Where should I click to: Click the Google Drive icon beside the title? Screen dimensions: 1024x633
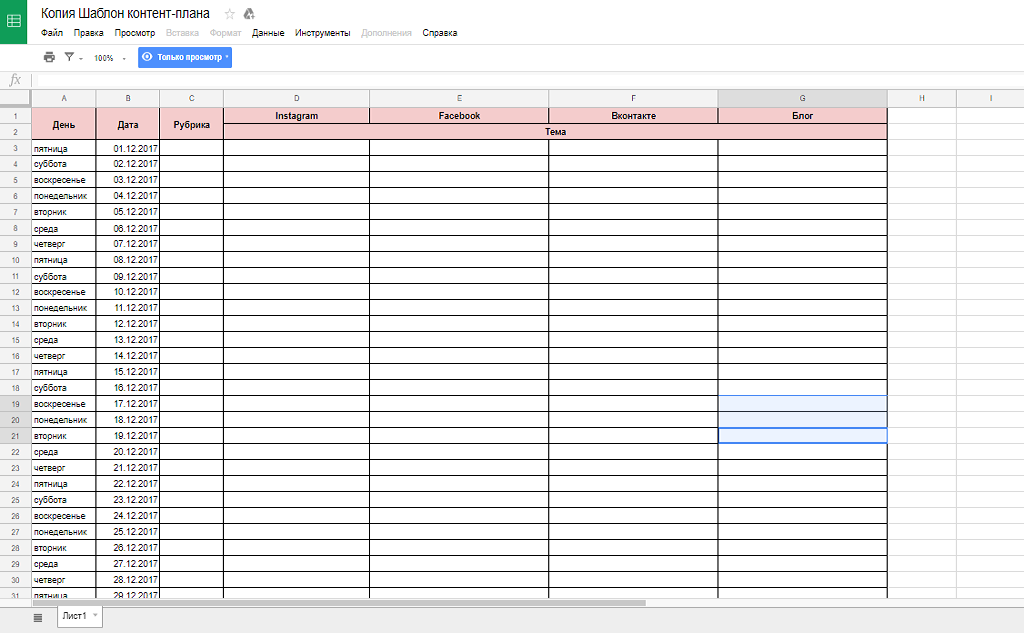click(x=249, y=14)
